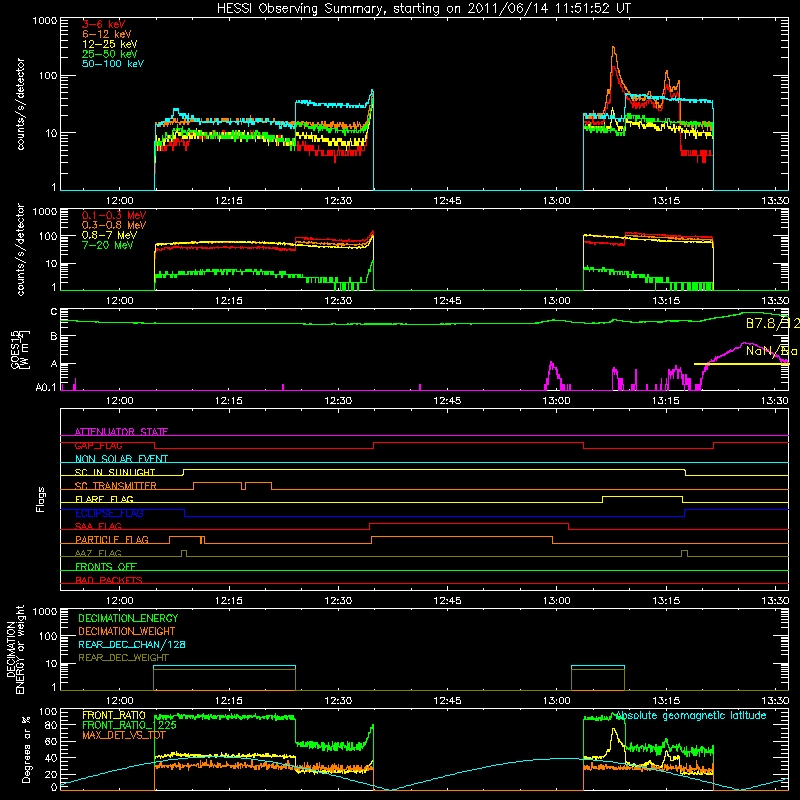This screenshot has height=800, width=800.
Task: Click the GAP_FLAG label
Action: 98,445
